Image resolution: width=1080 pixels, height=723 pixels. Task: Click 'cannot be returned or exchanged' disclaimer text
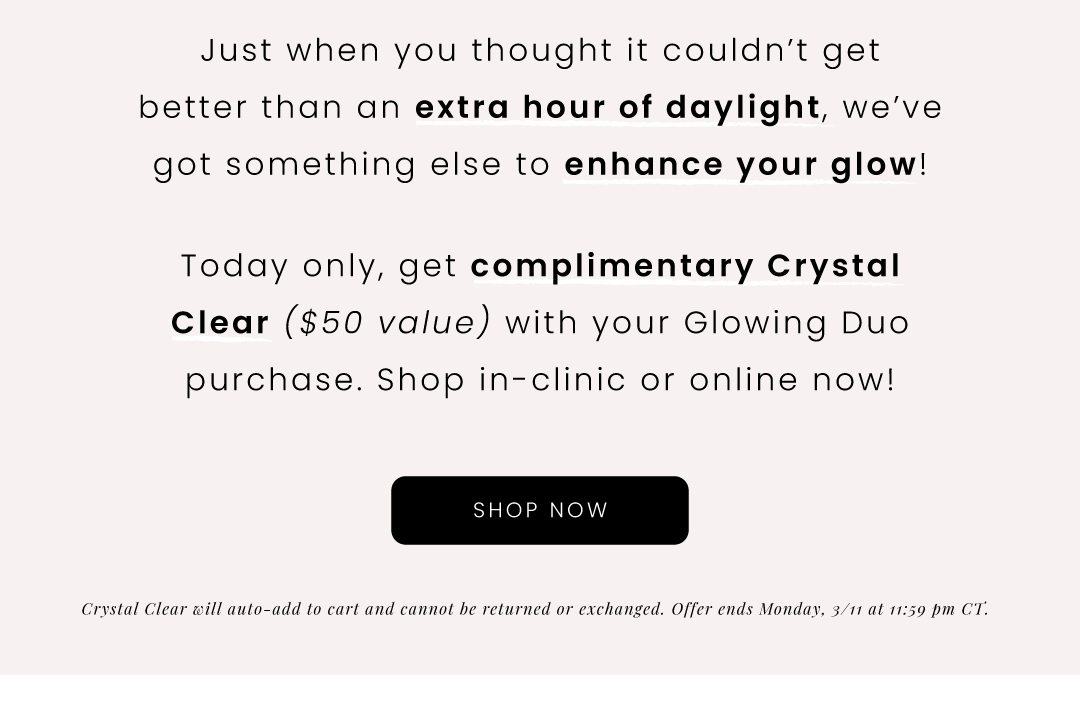coord(532,609)
